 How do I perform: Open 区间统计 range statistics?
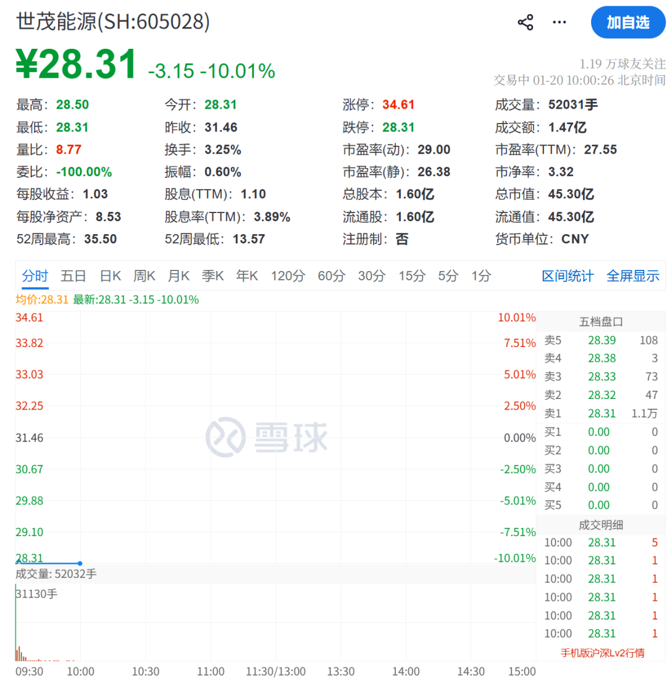pyautogui.click(x=567, y=276)
